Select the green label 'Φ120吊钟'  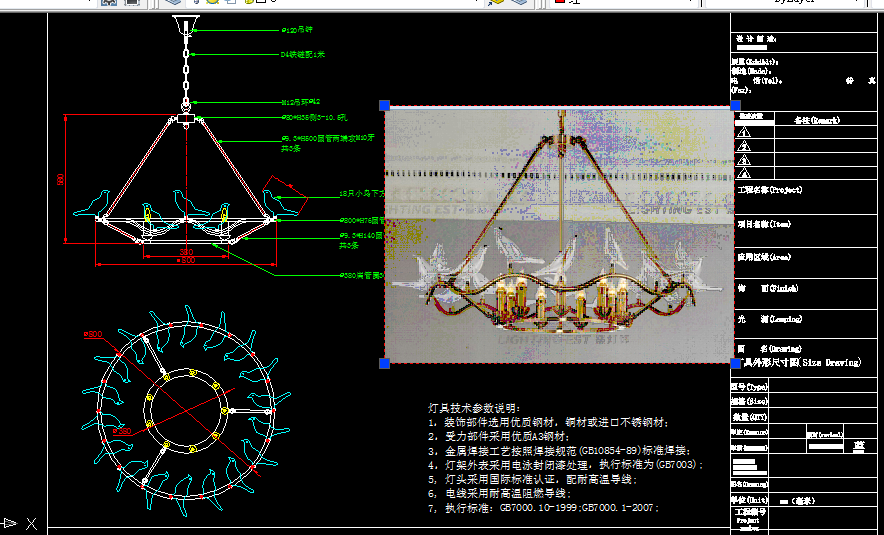click(x=297, y=30)
